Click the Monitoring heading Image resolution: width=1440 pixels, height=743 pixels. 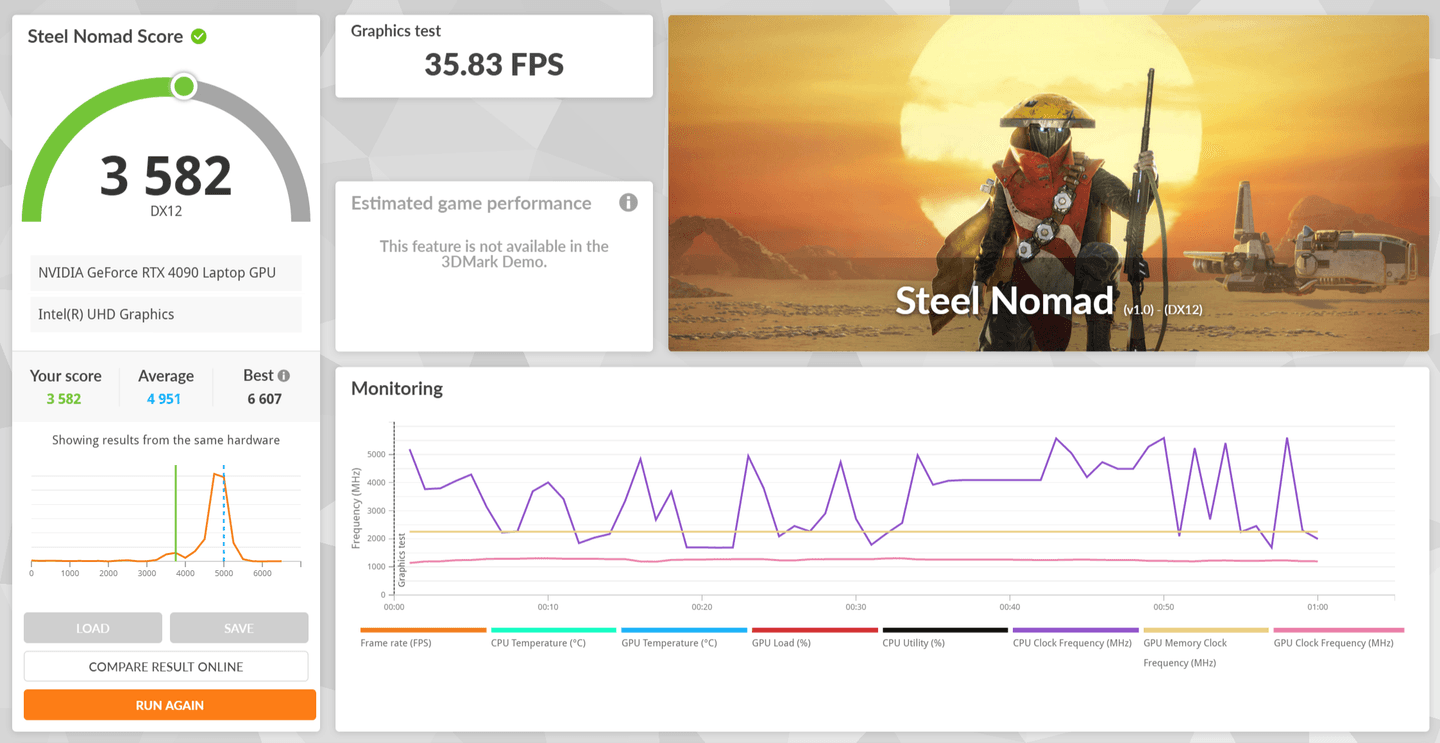tap(397, 388)
